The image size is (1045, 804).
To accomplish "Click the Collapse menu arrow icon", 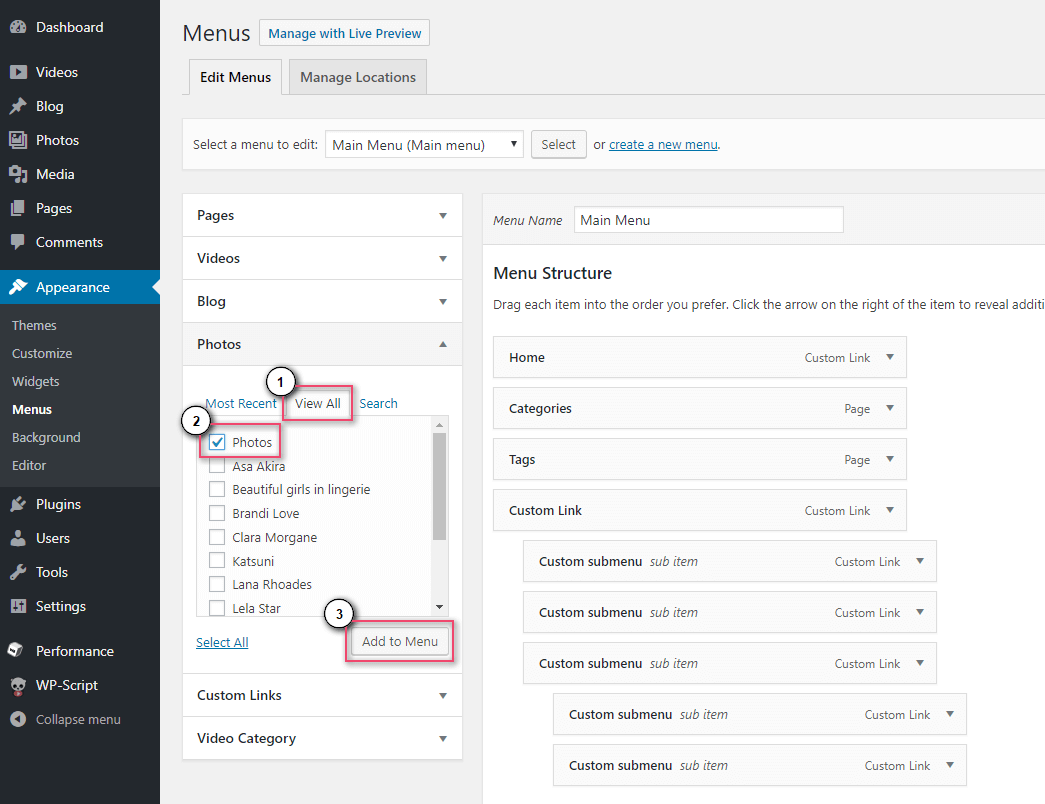I will tap(18, 719).
